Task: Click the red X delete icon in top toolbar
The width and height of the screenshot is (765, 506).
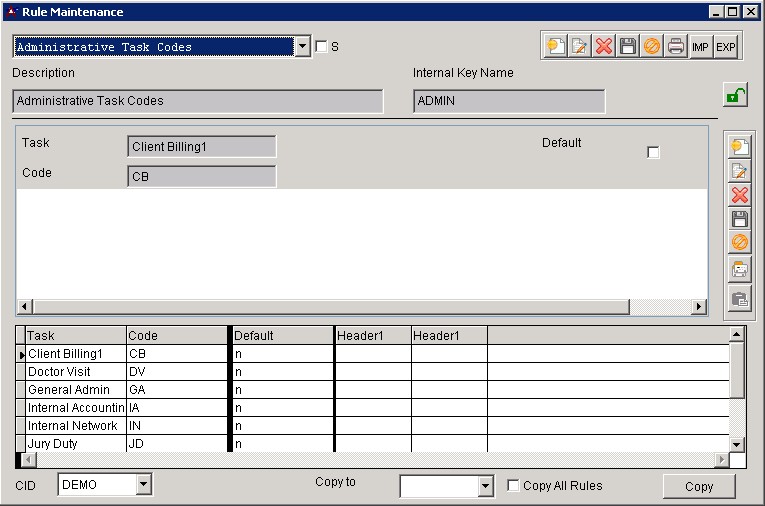Action: 603,46
